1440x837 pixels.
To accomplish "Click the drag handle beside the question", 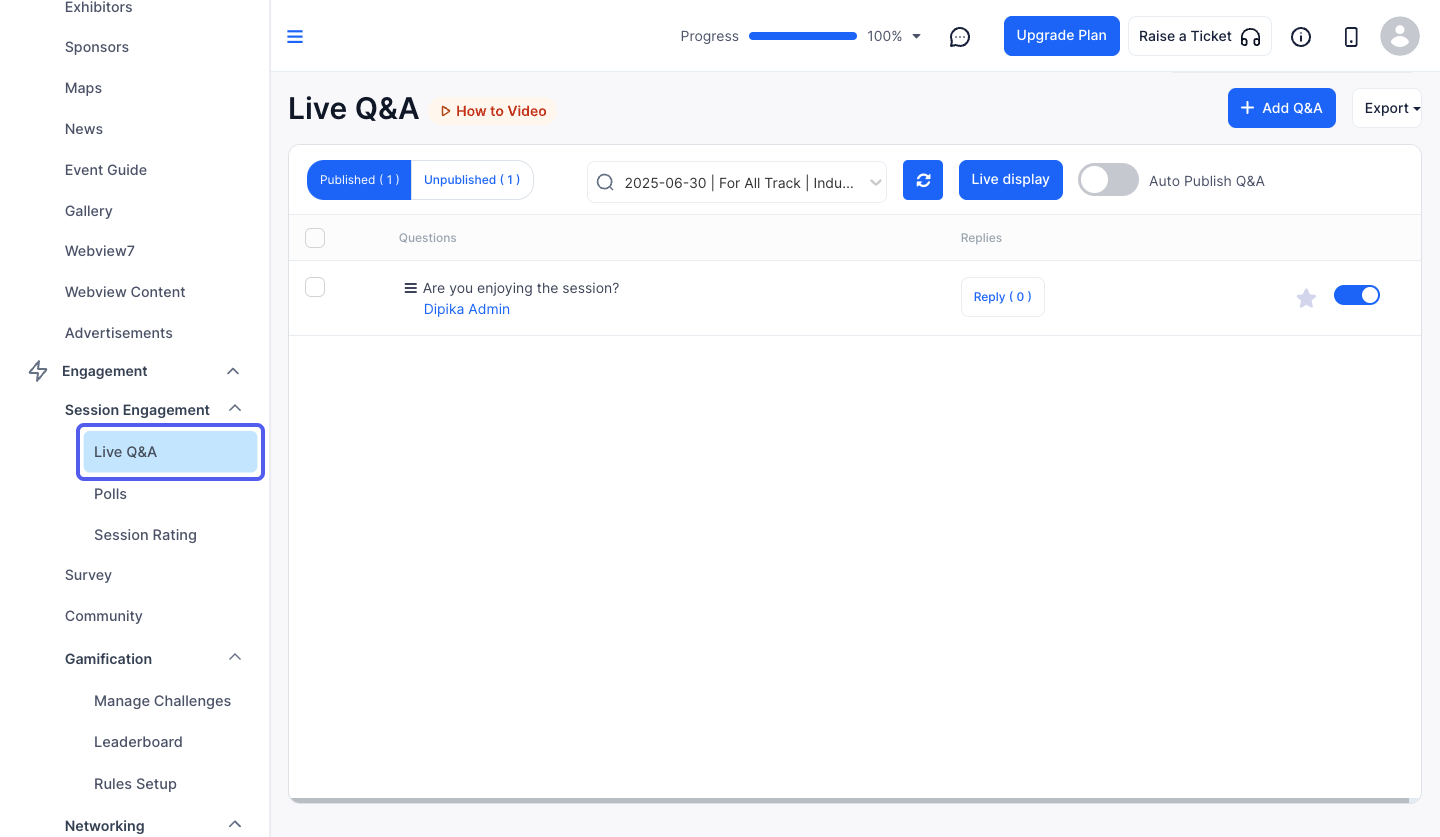I will pyautogui.click(x=410, y=288).
